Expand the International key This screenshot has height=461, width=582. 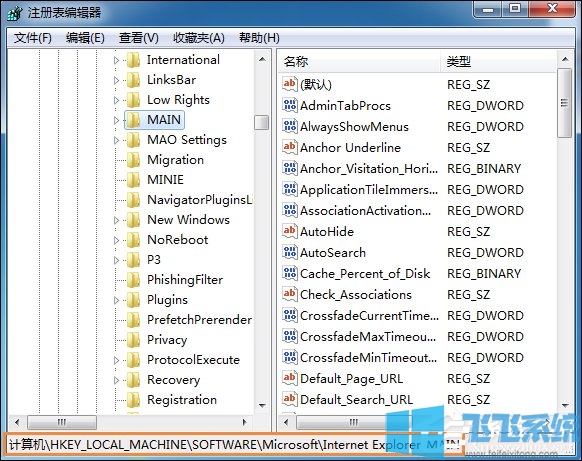point(116,60)
